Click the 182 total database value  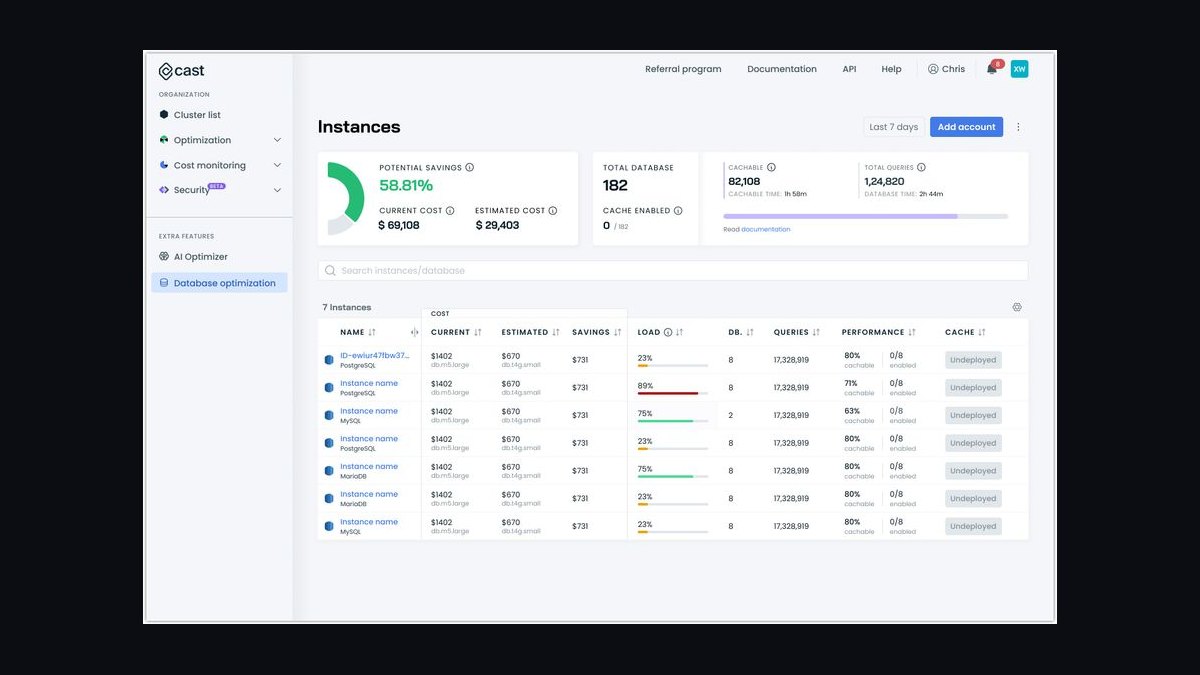click(615, 185)
